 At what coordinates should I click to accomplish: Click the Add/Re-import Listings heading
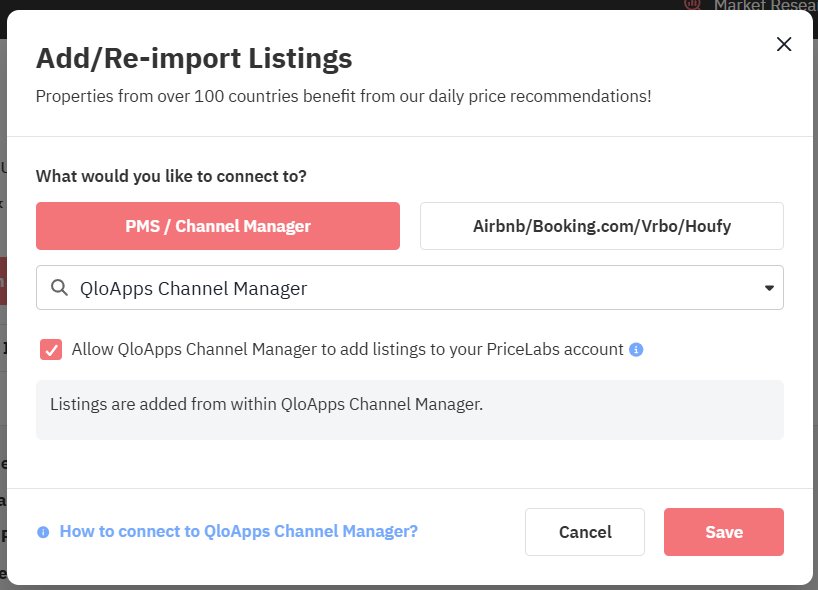194,58
